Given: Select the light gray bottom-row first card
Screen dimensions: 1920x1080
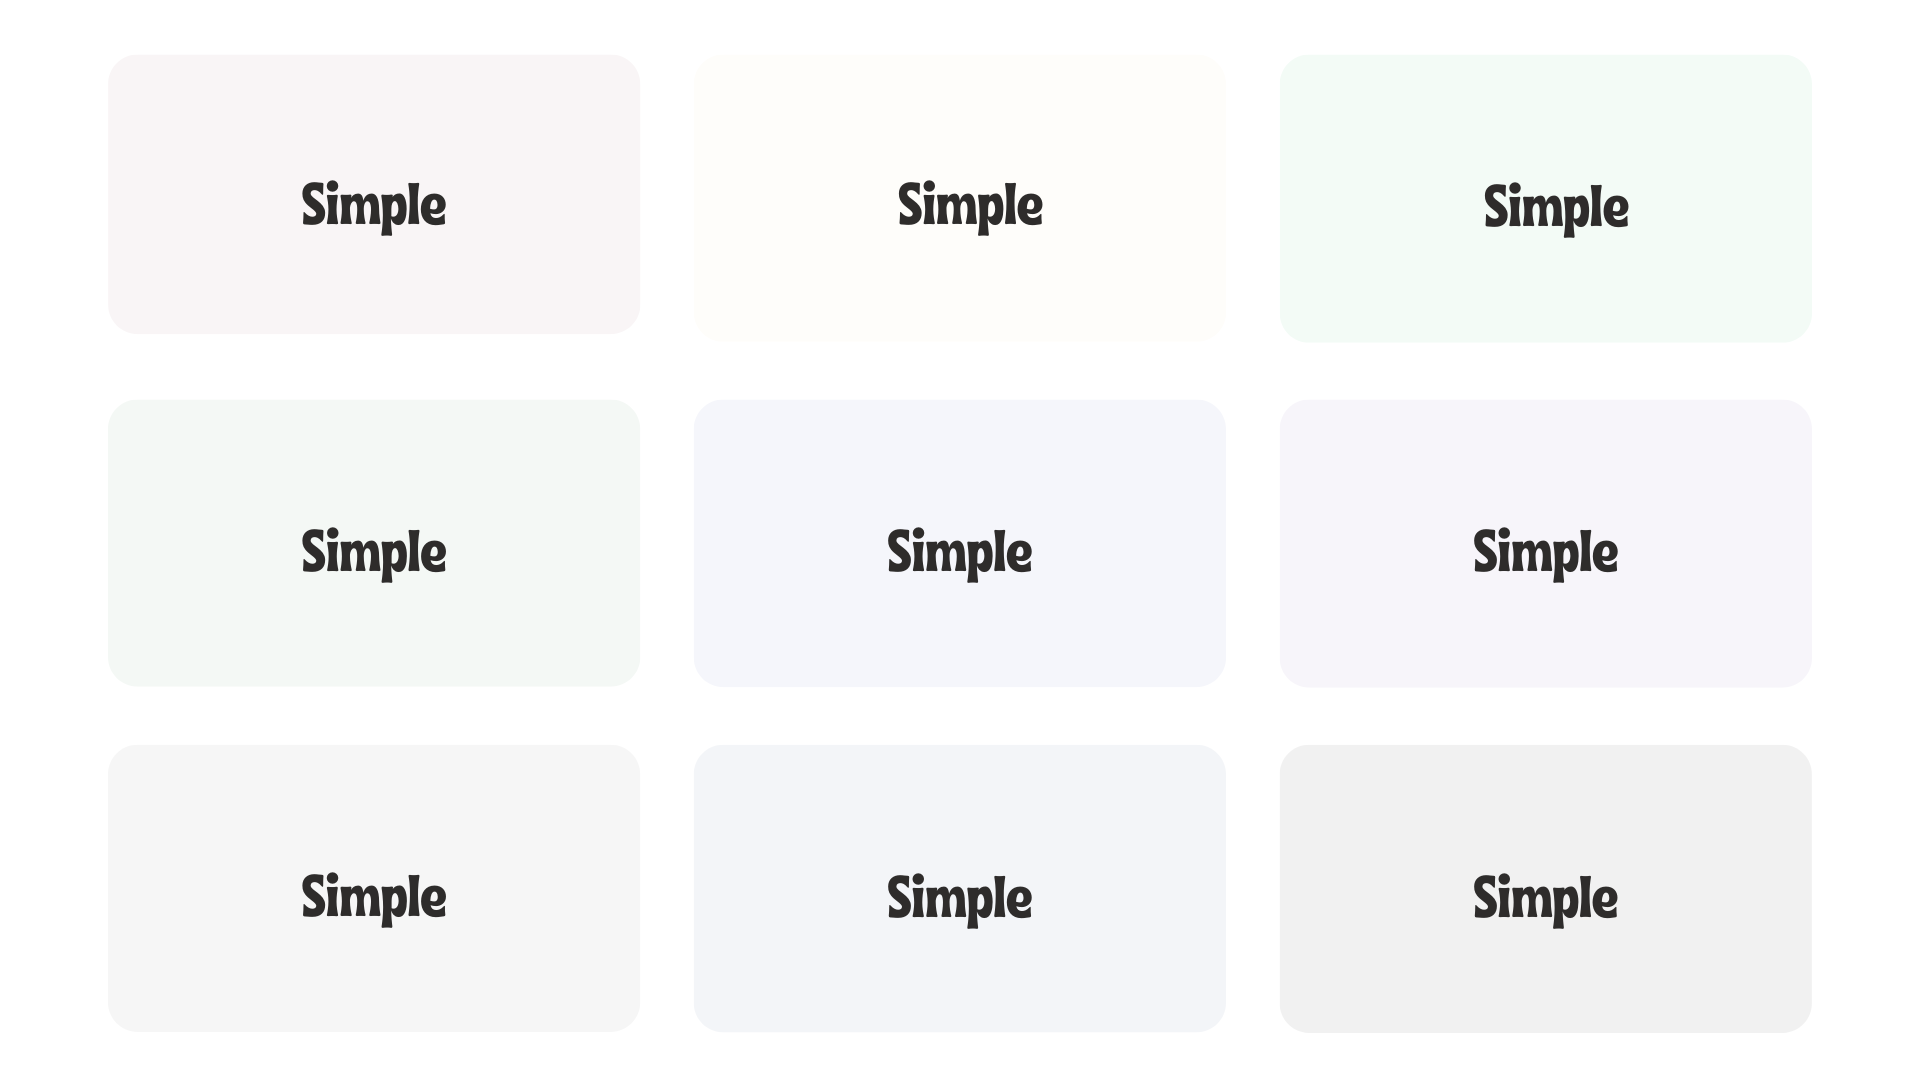Looking at the screenshot, I should pyautogui.click(x=374, y=888).
